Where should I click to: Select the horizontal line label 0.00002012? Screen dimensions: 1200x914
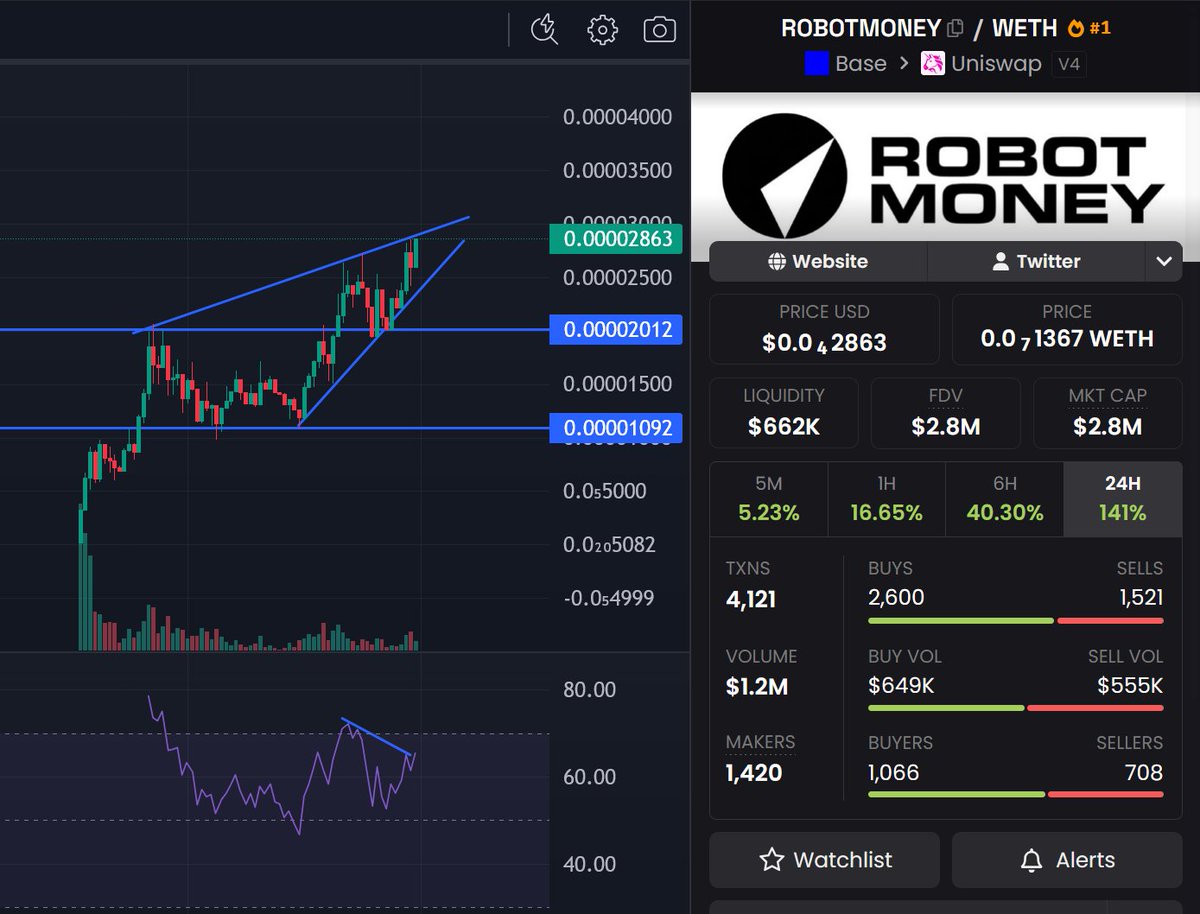616,329
